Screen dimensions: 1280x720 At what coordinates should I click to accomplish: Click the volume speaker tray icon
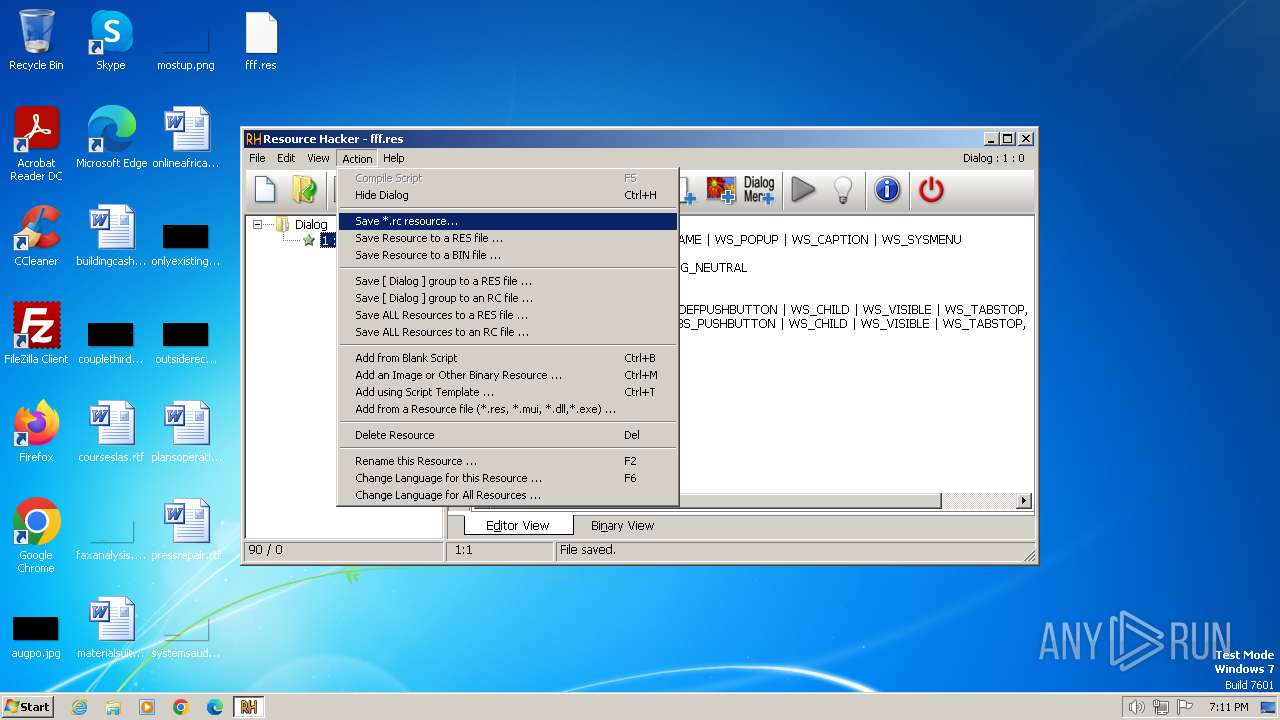(x=1136, y=707)
